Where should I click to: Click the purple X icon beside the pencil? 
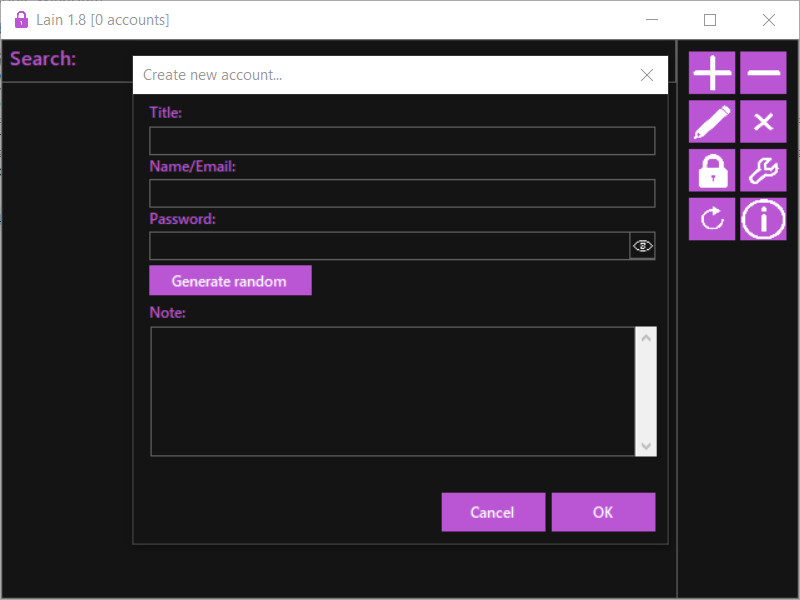click(763, 121)
